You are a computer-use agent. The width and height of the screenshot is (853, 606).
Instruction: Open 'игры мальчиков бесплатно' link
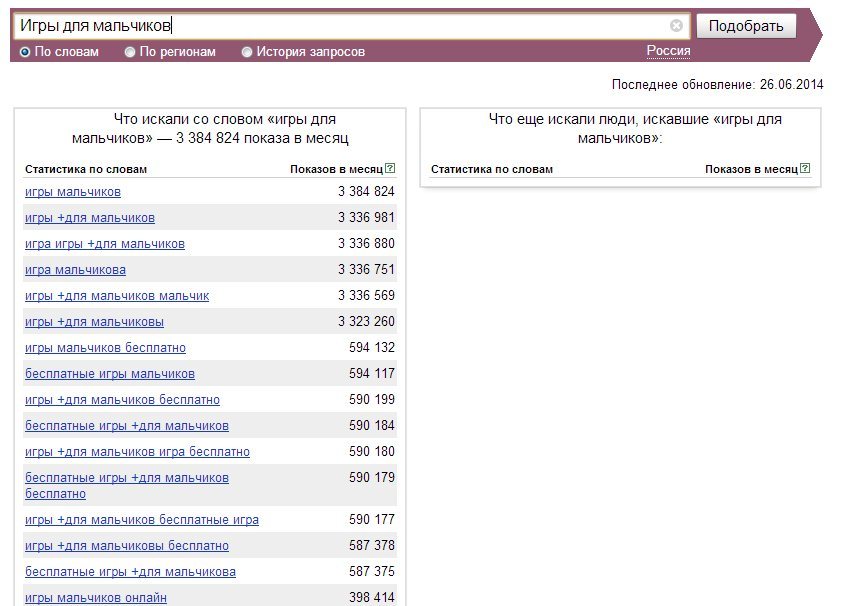[x=106, y=348]
